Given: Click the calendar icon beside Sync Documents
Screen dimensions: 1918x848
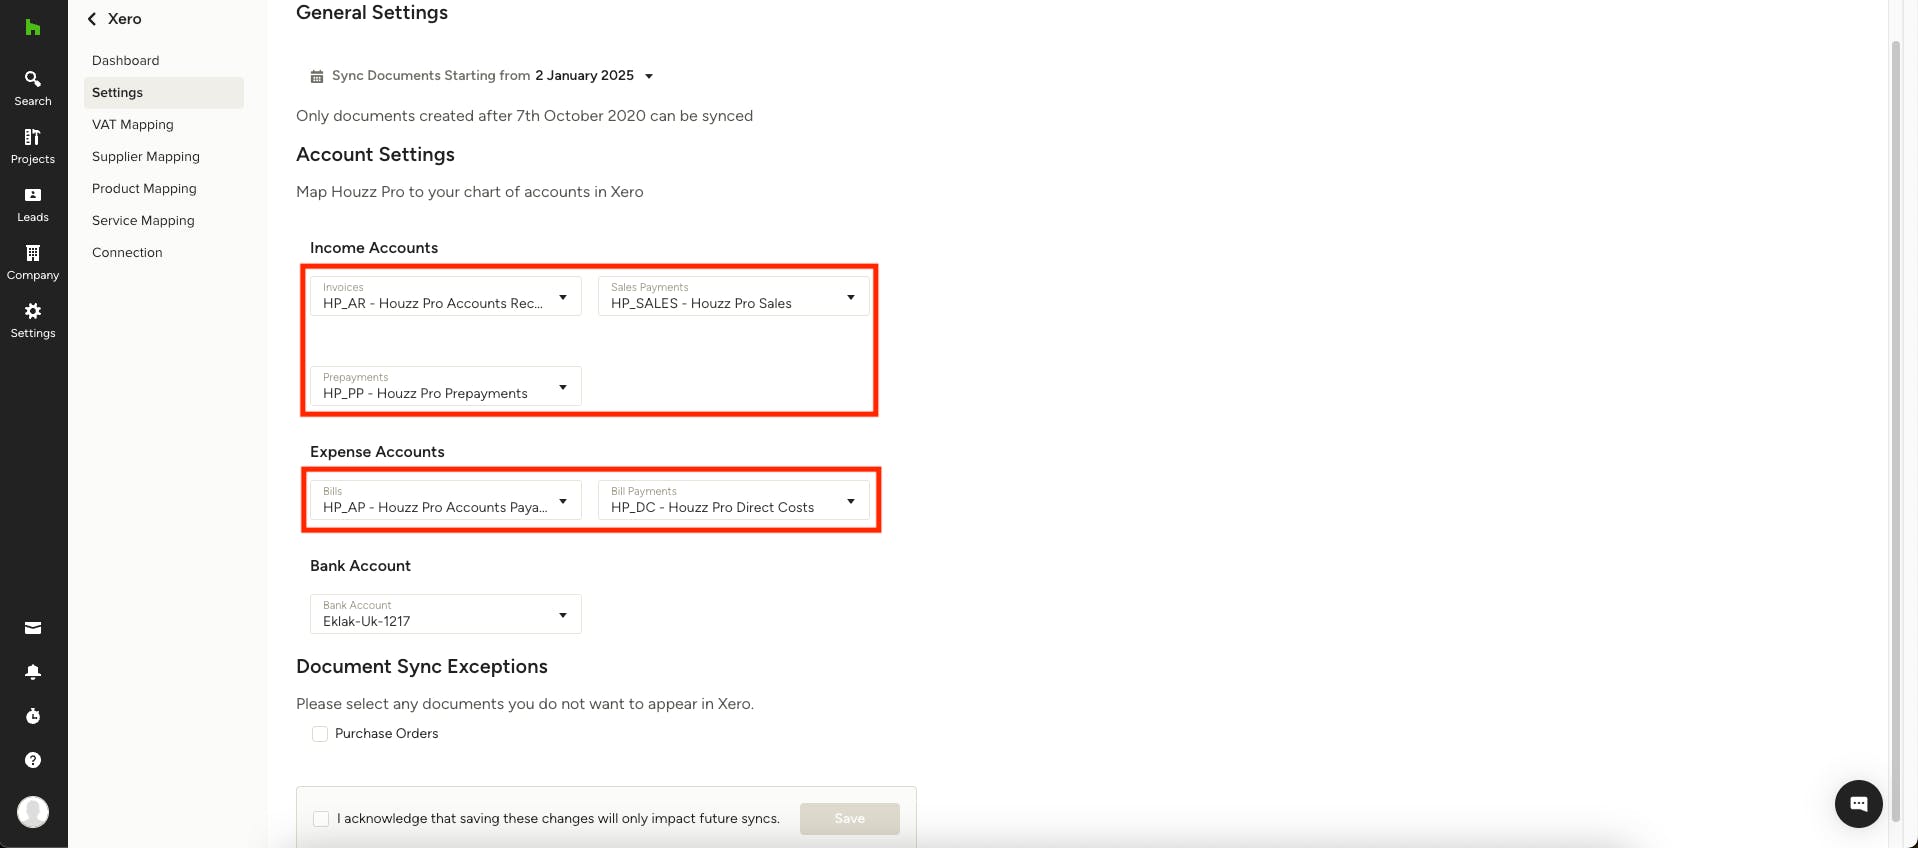Looking at the screenshot, I should pyautogui.click(x=317, y=76).
